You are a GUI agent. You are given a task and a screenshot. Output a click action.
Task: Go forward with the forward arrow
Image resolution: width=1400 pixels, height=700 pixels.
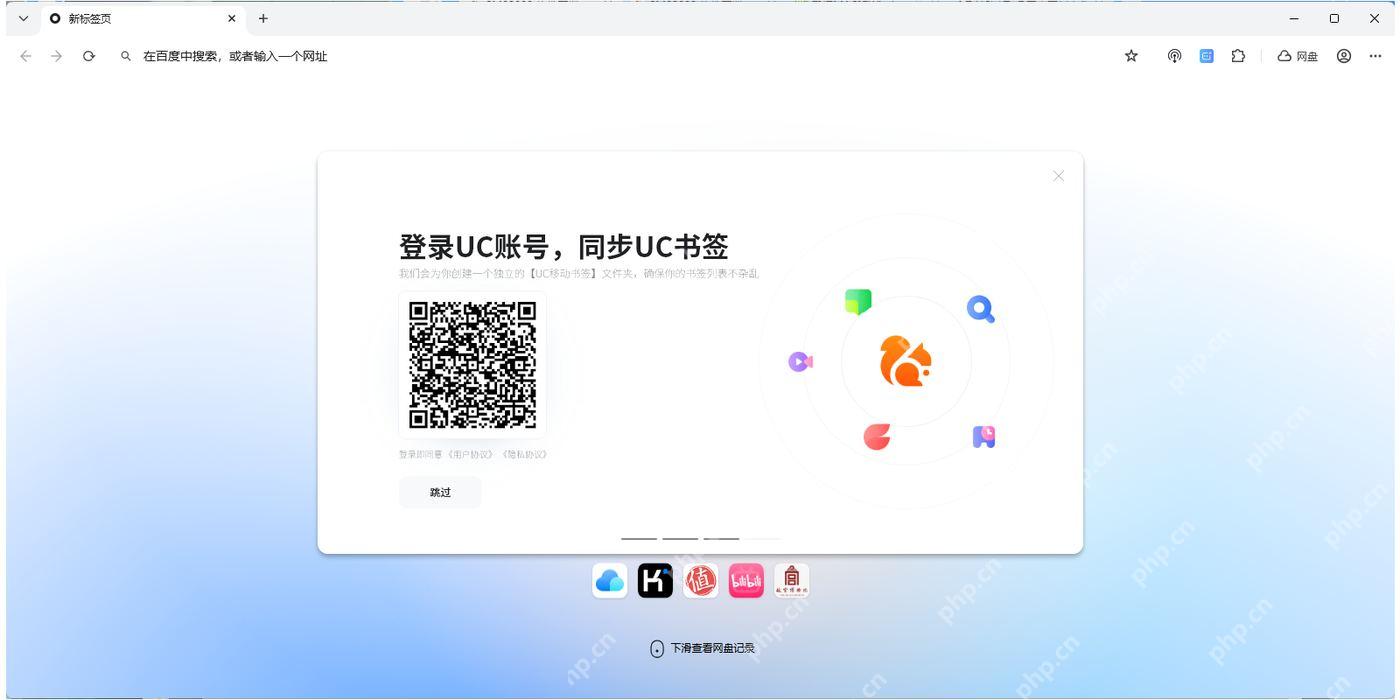coord(56,56)
